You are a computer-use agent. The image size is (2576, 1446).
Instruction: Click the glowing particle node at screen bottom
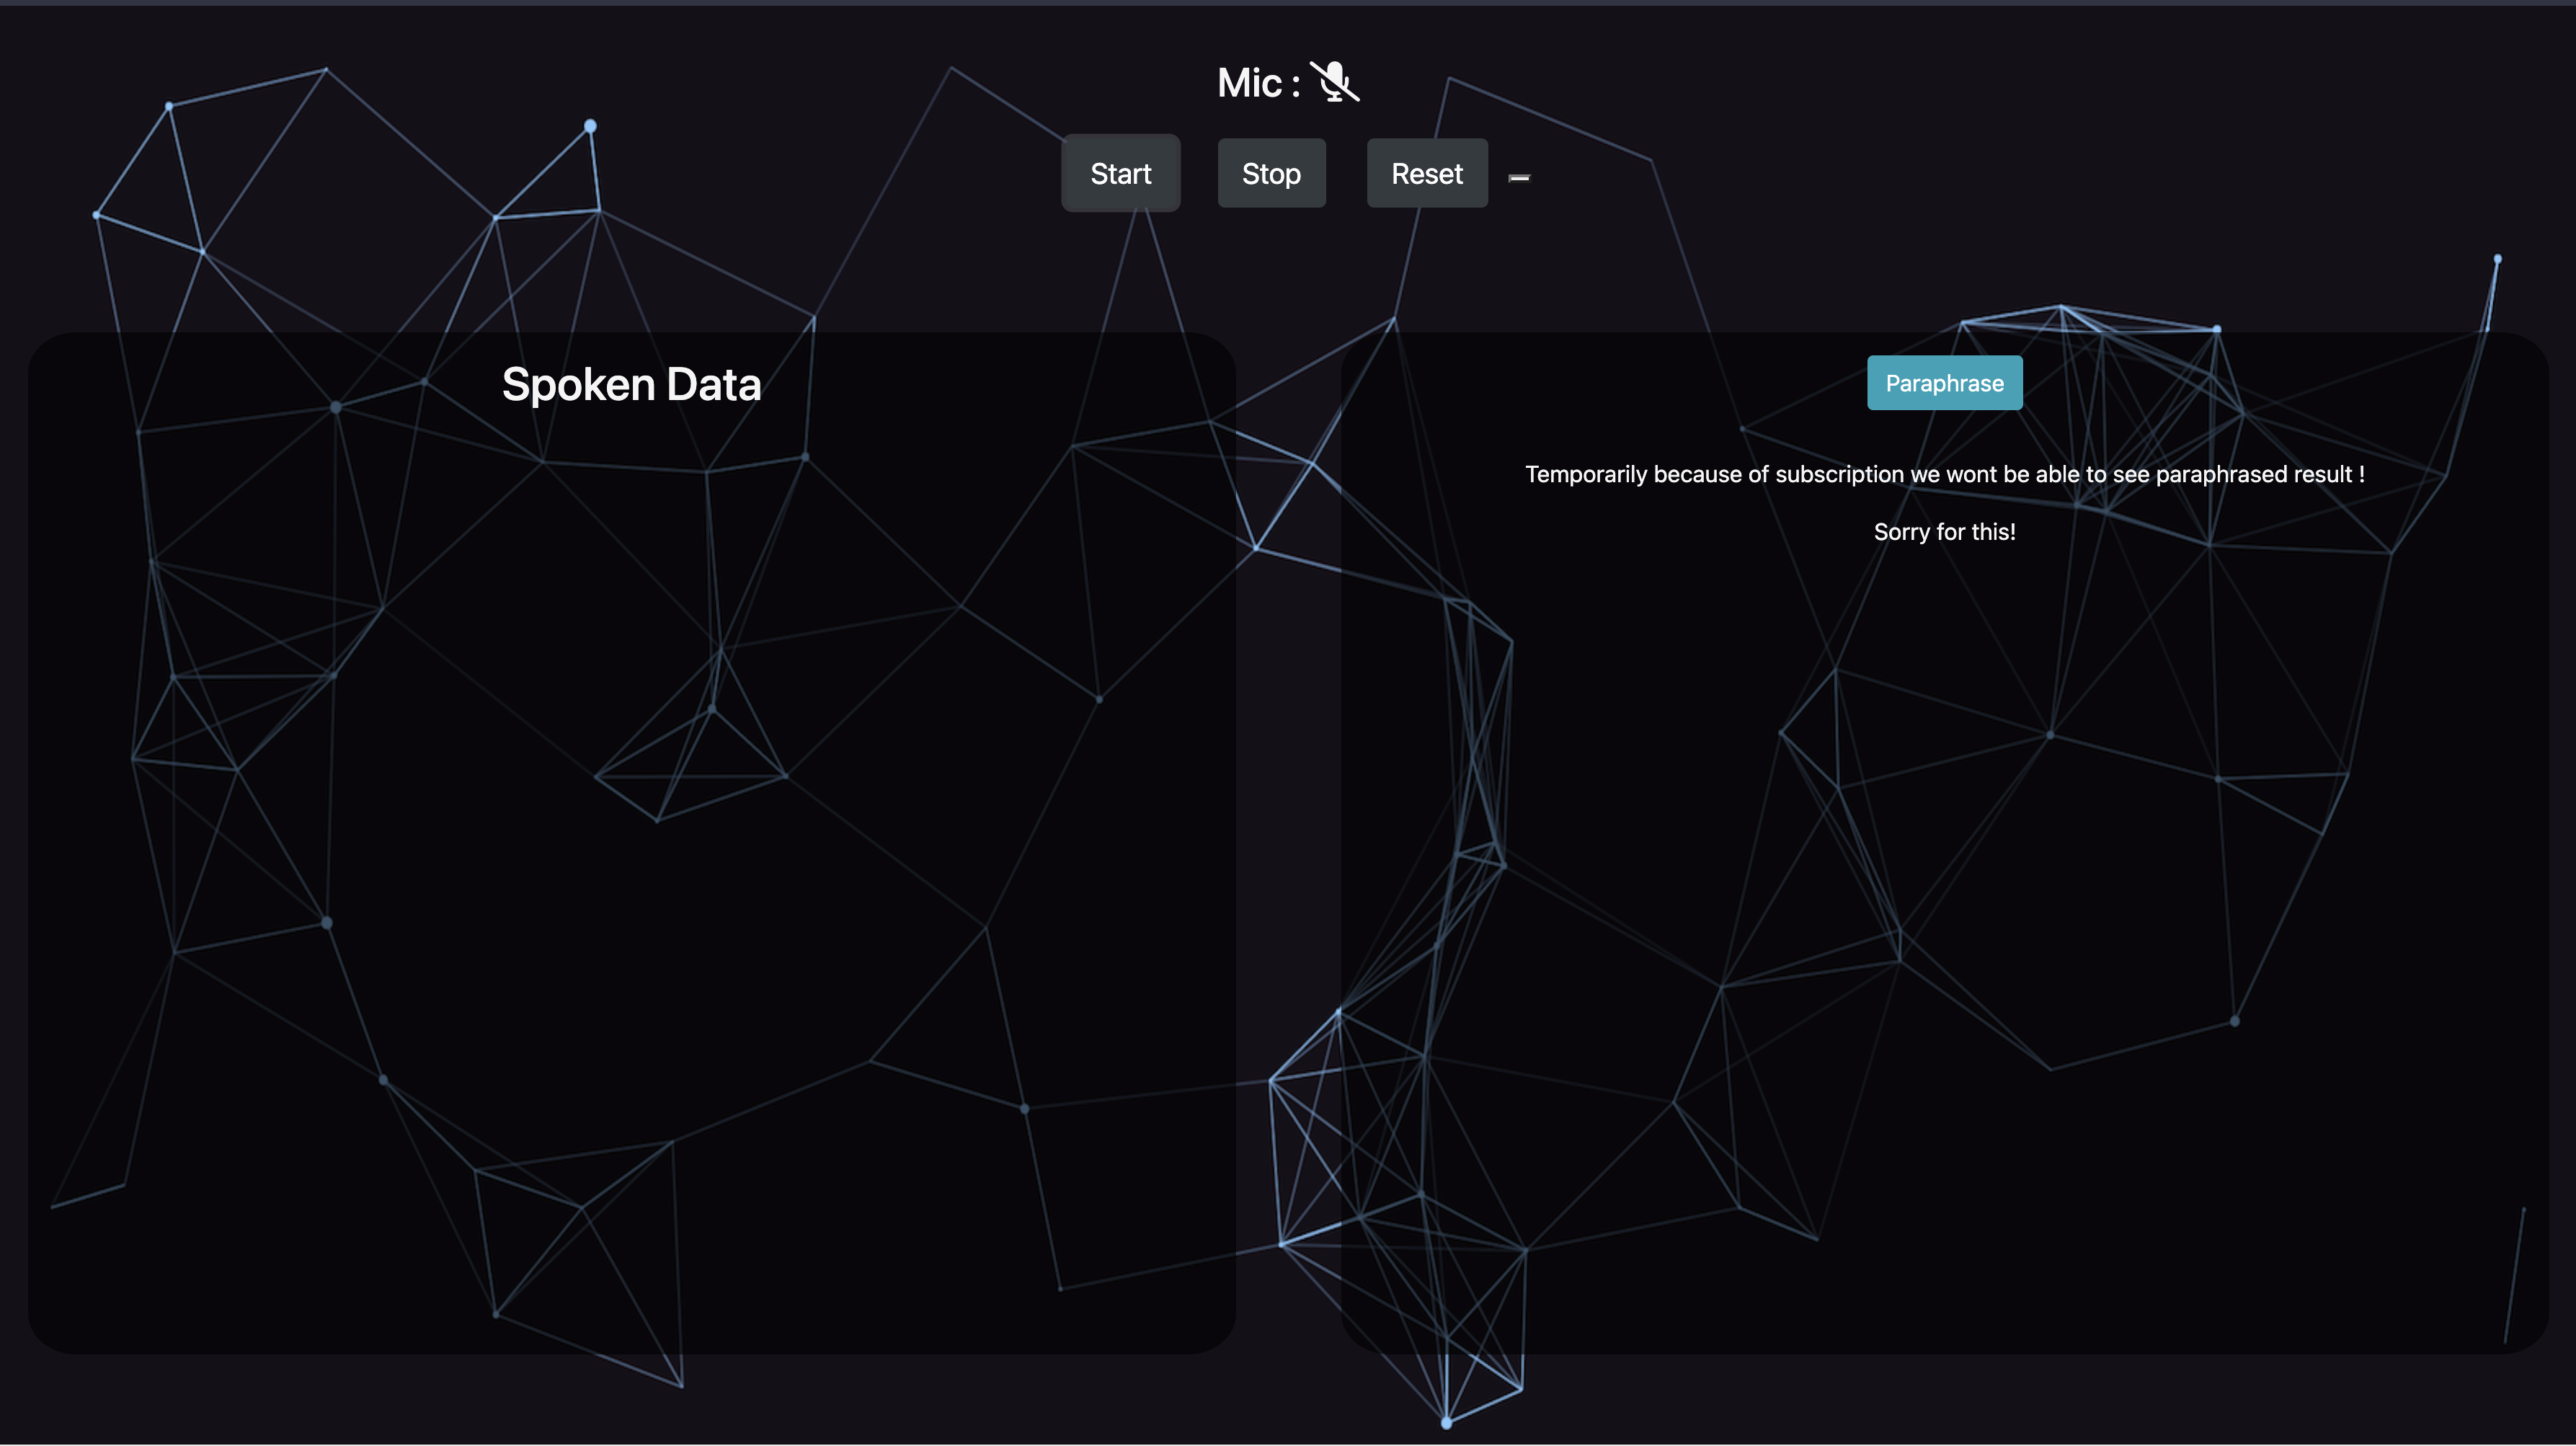pos(1446,1422)
